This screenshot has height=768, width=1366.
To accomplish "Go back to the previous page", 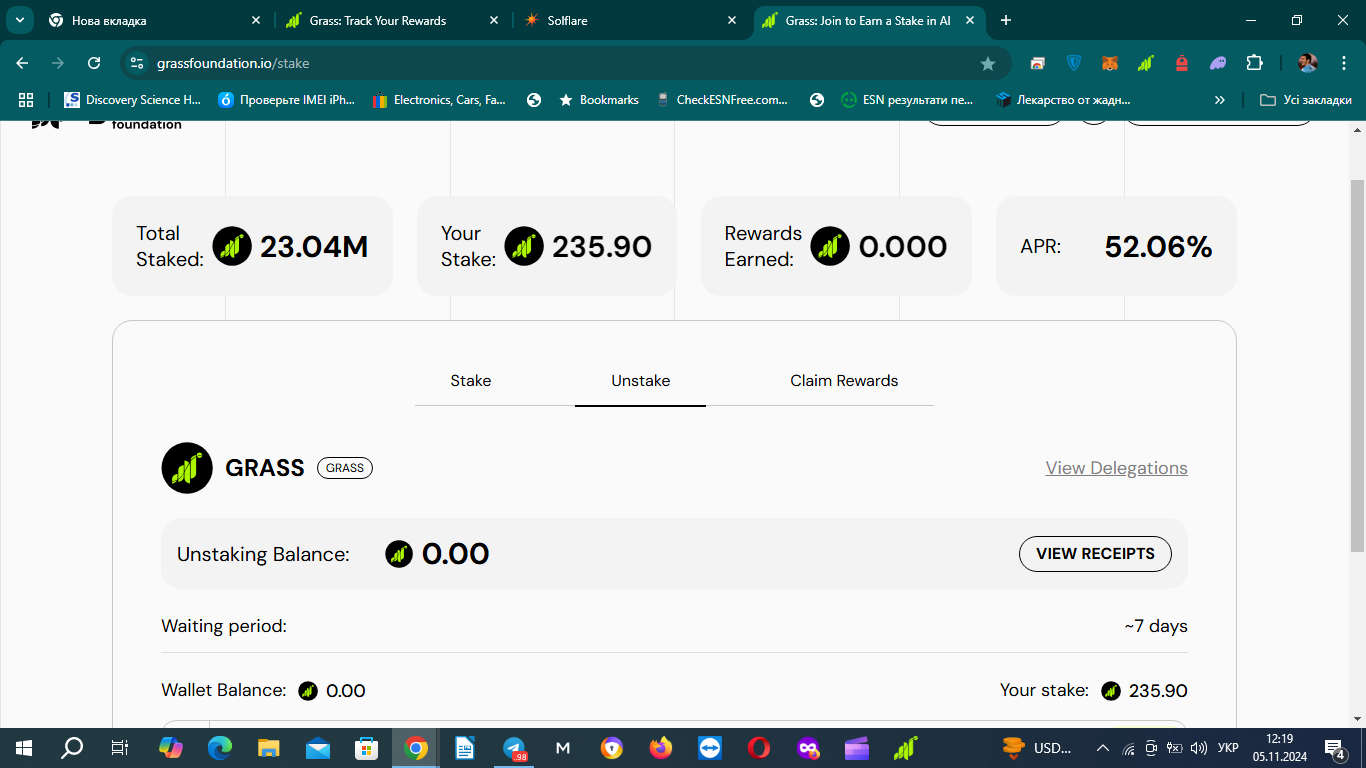I will click(22, 63).
